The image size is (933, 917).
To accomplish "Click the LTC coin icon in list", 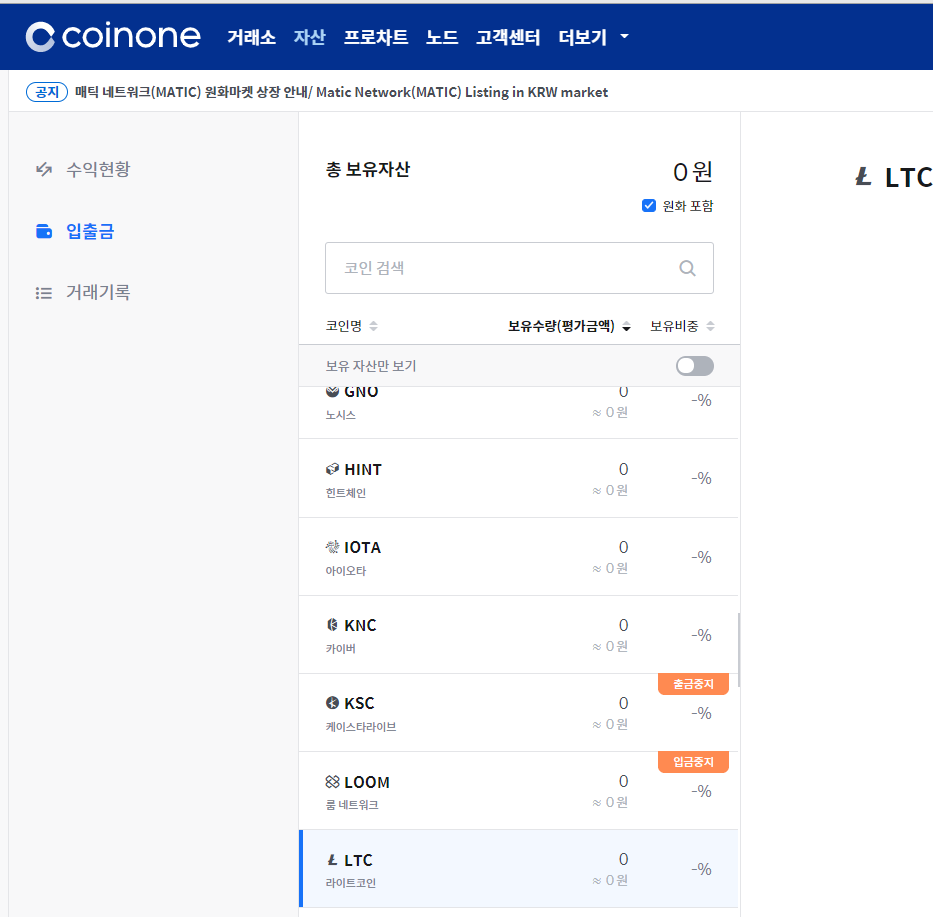I will (333, 859).
